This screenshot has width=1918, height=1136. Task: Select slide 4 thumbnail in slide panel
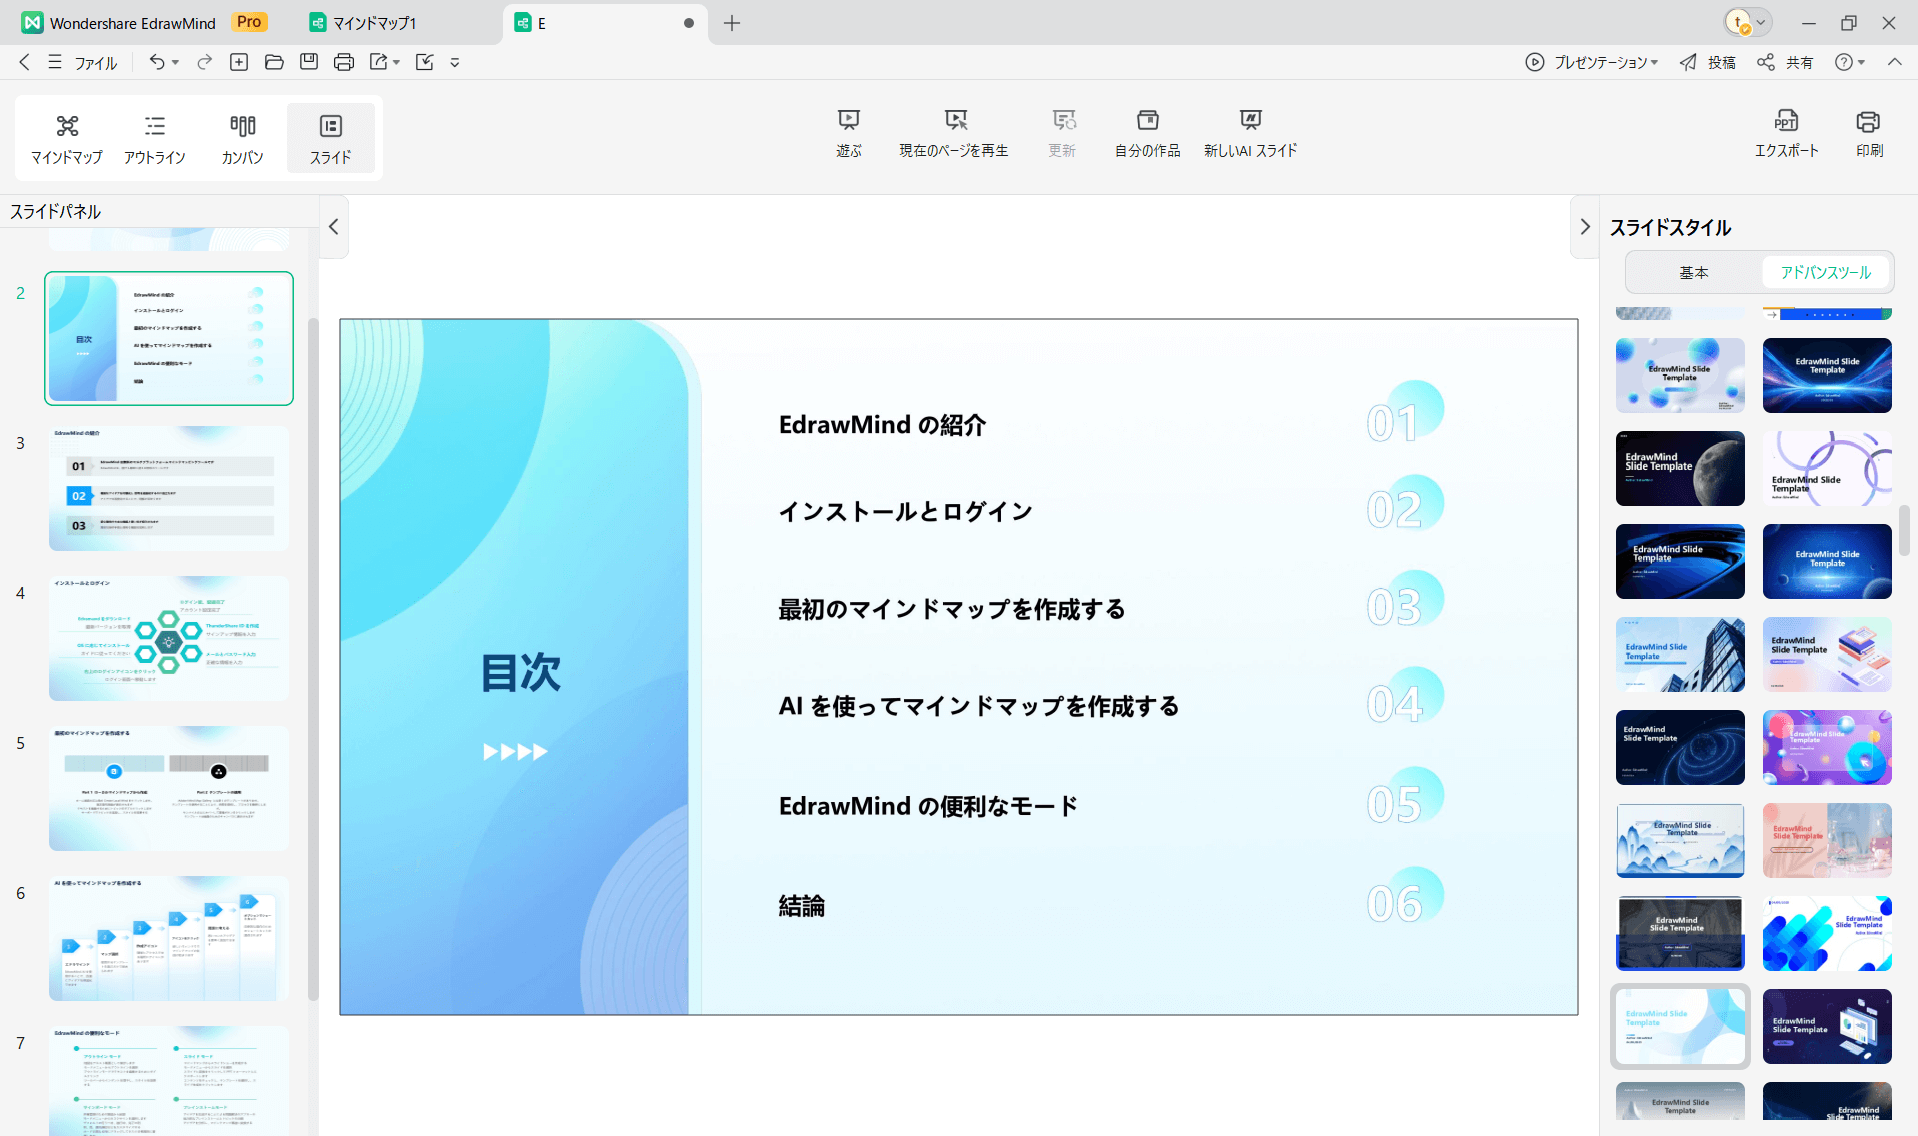tap(169, 638)
